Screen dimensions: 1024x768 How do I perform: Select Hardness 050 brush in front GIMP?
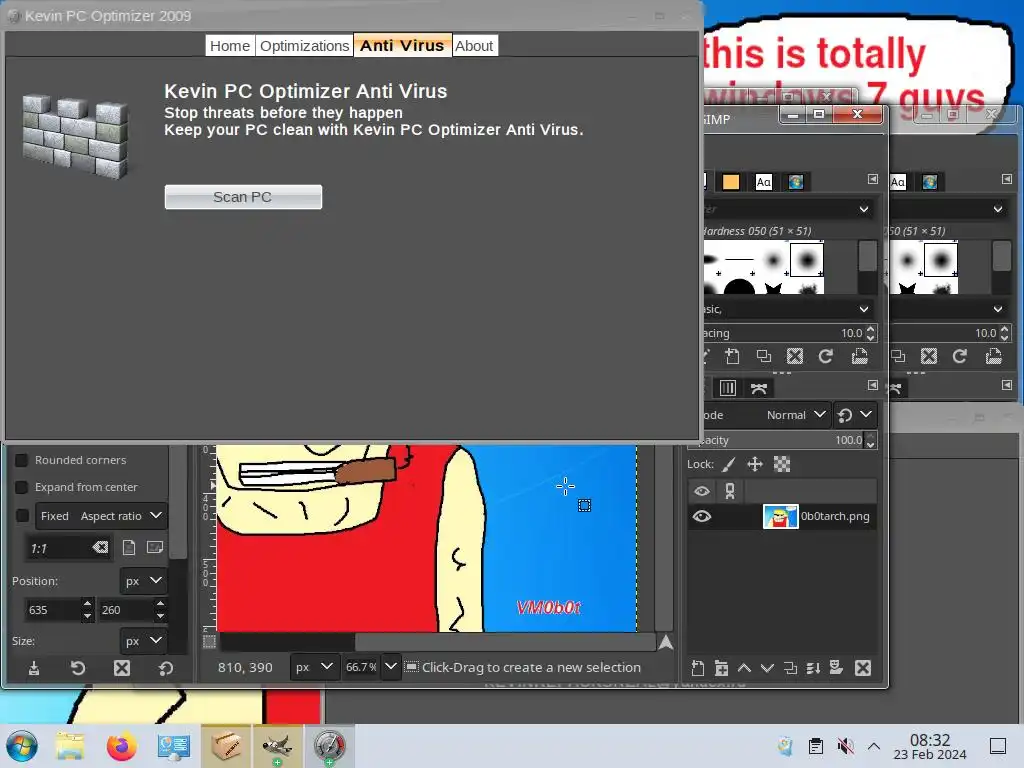click(807, 260)
